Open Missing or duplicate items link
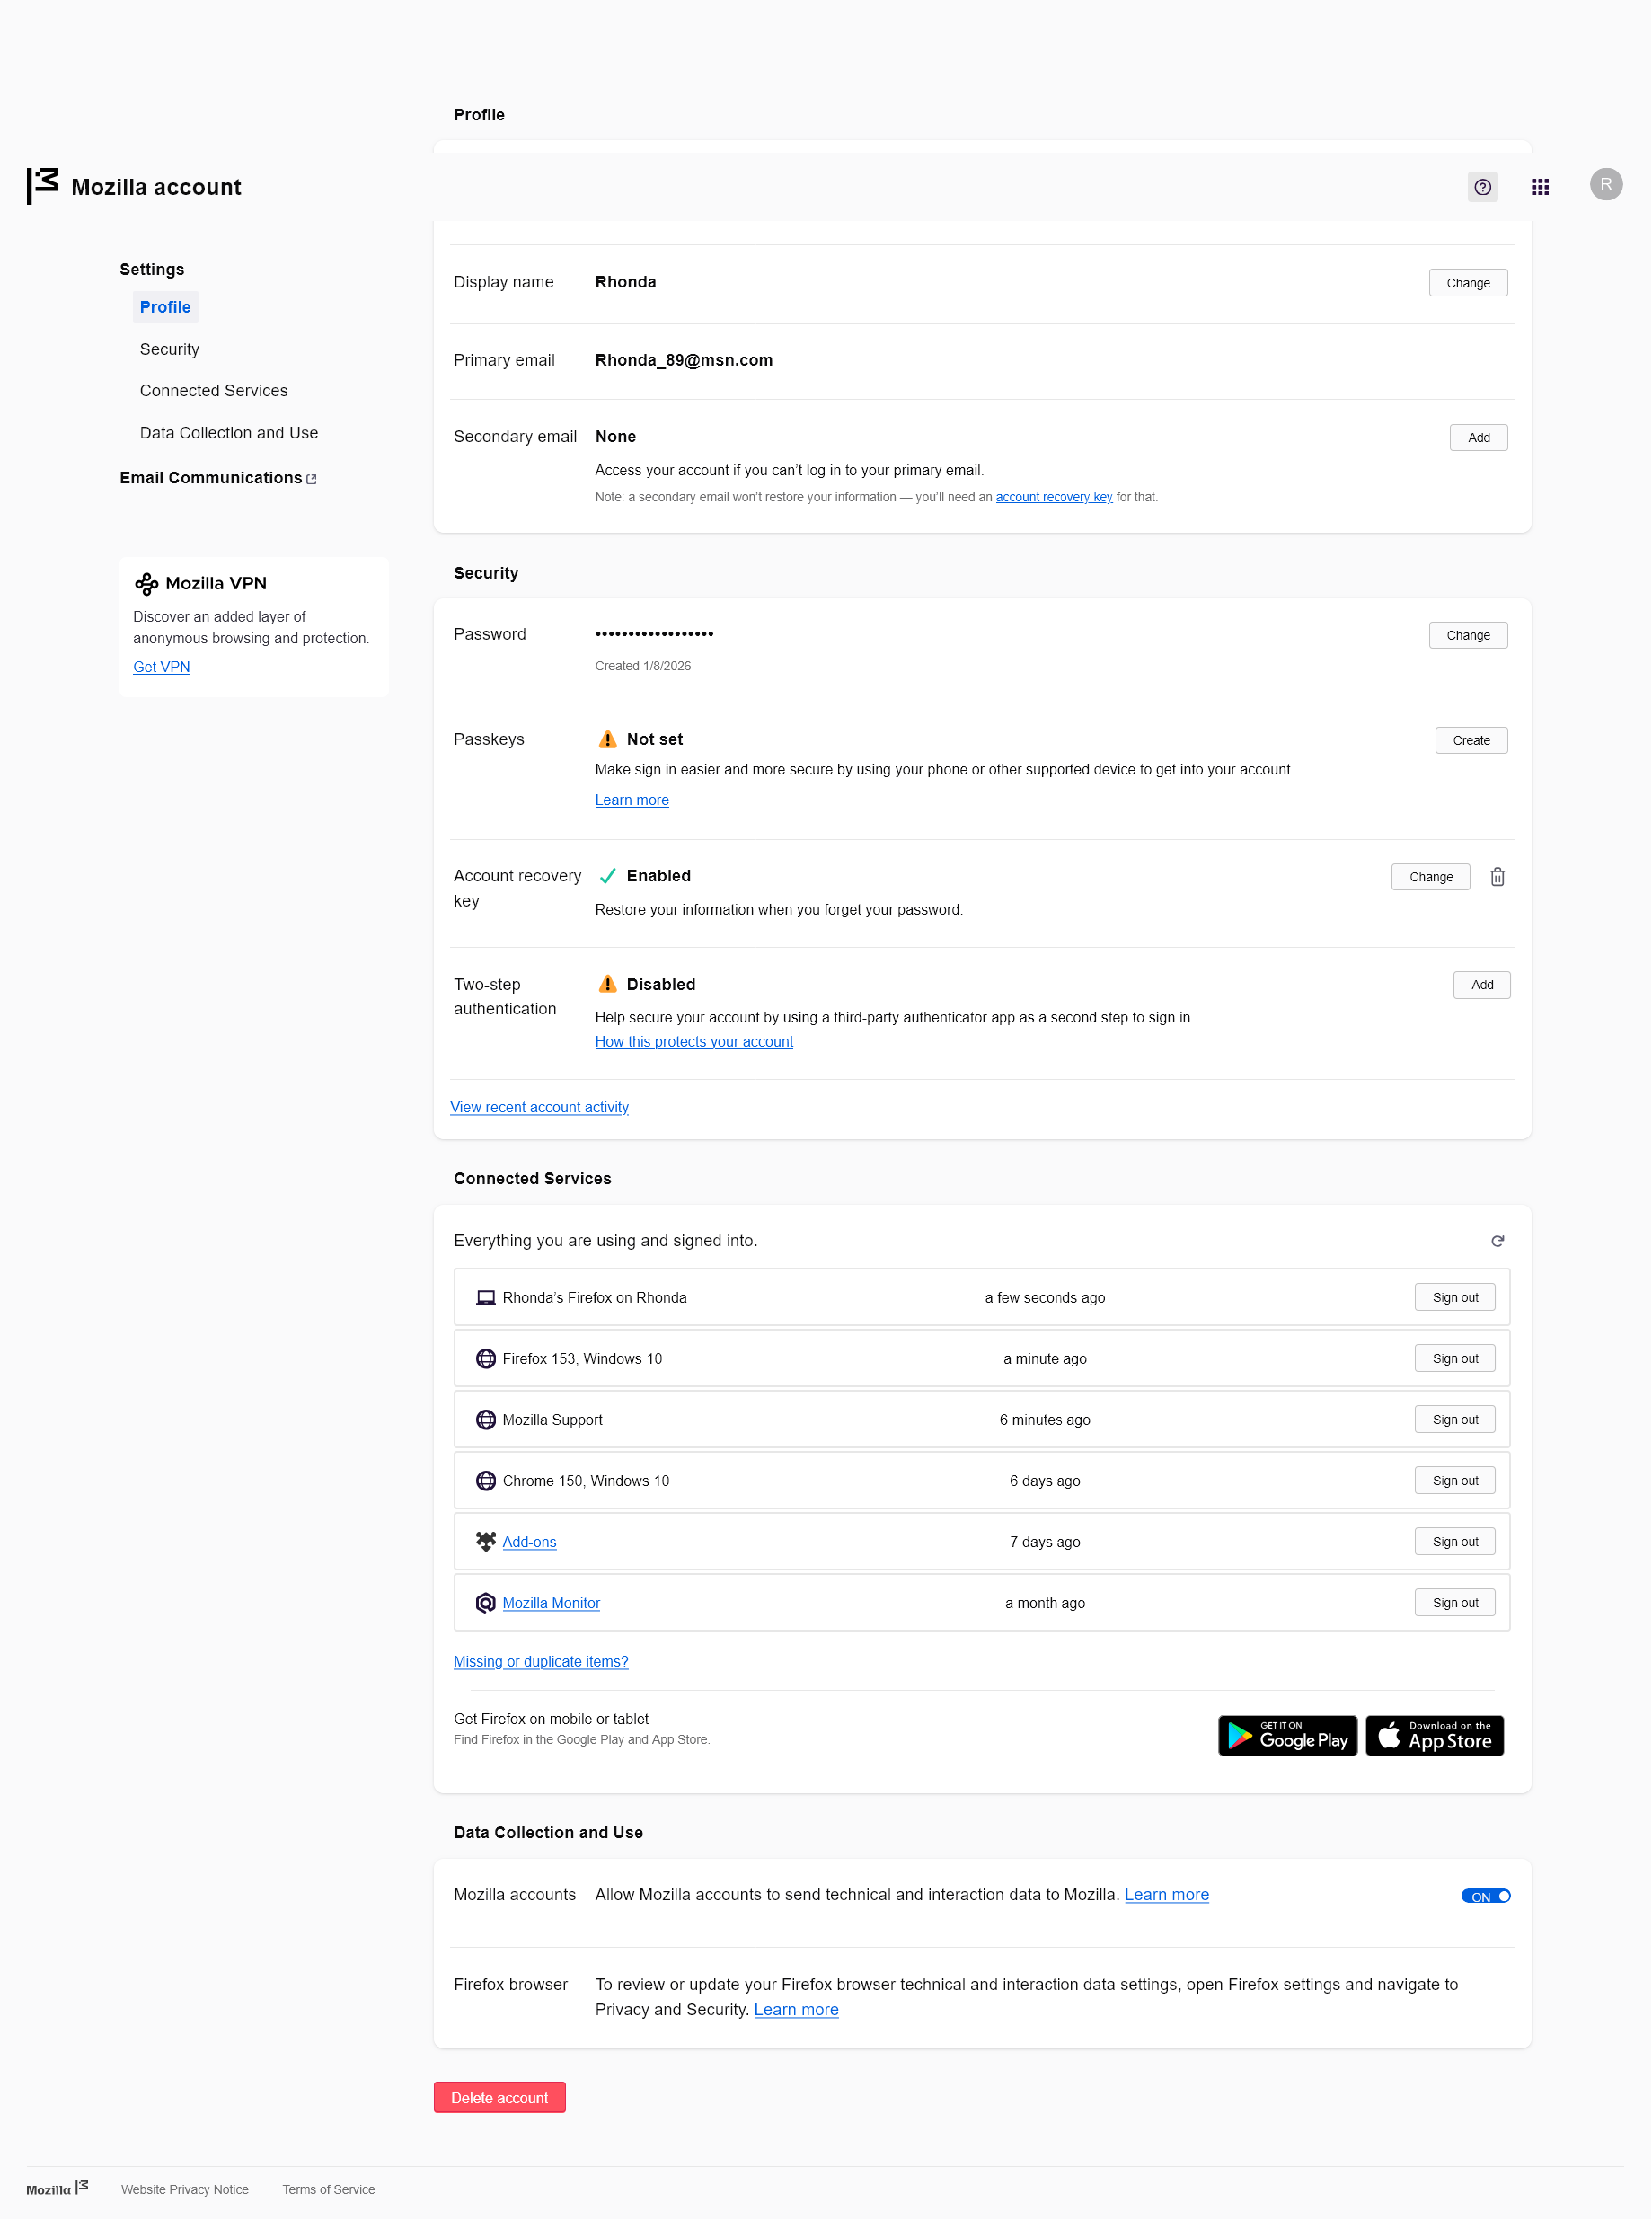1652x2220 pixels. (540, 1662)
